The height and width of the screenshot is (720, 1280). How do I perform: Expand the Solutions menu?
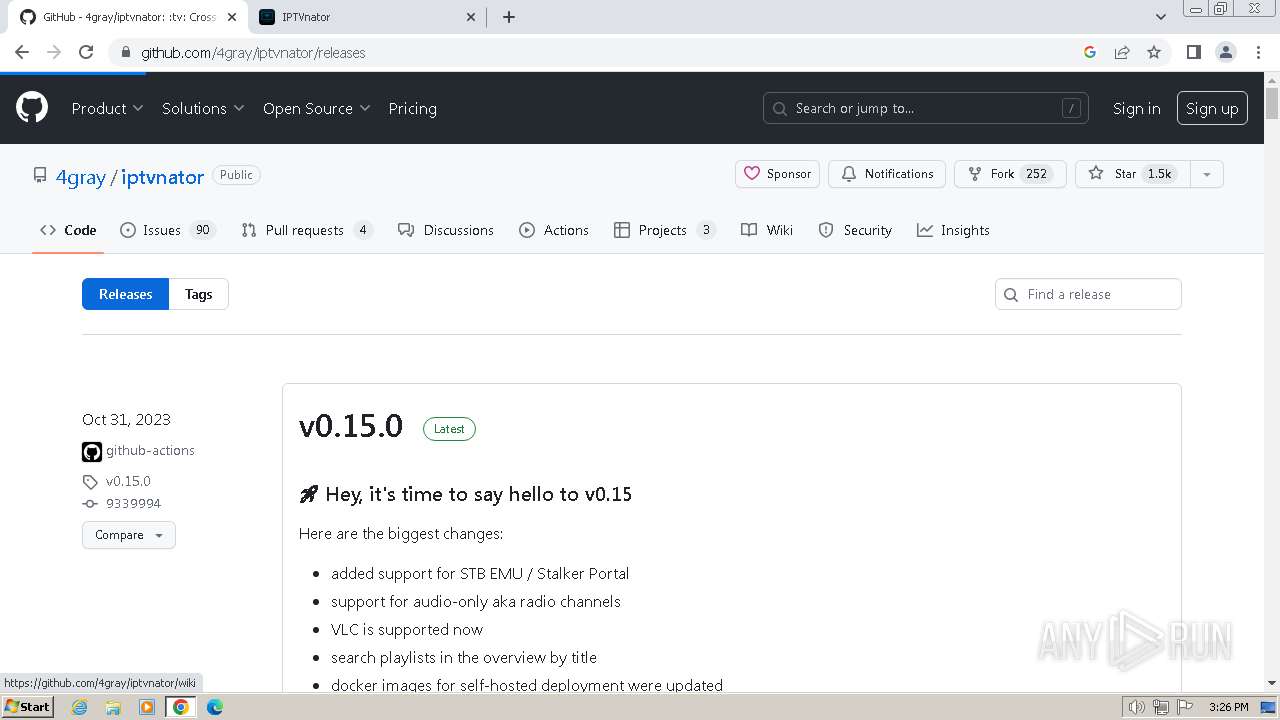coord(203,108)
